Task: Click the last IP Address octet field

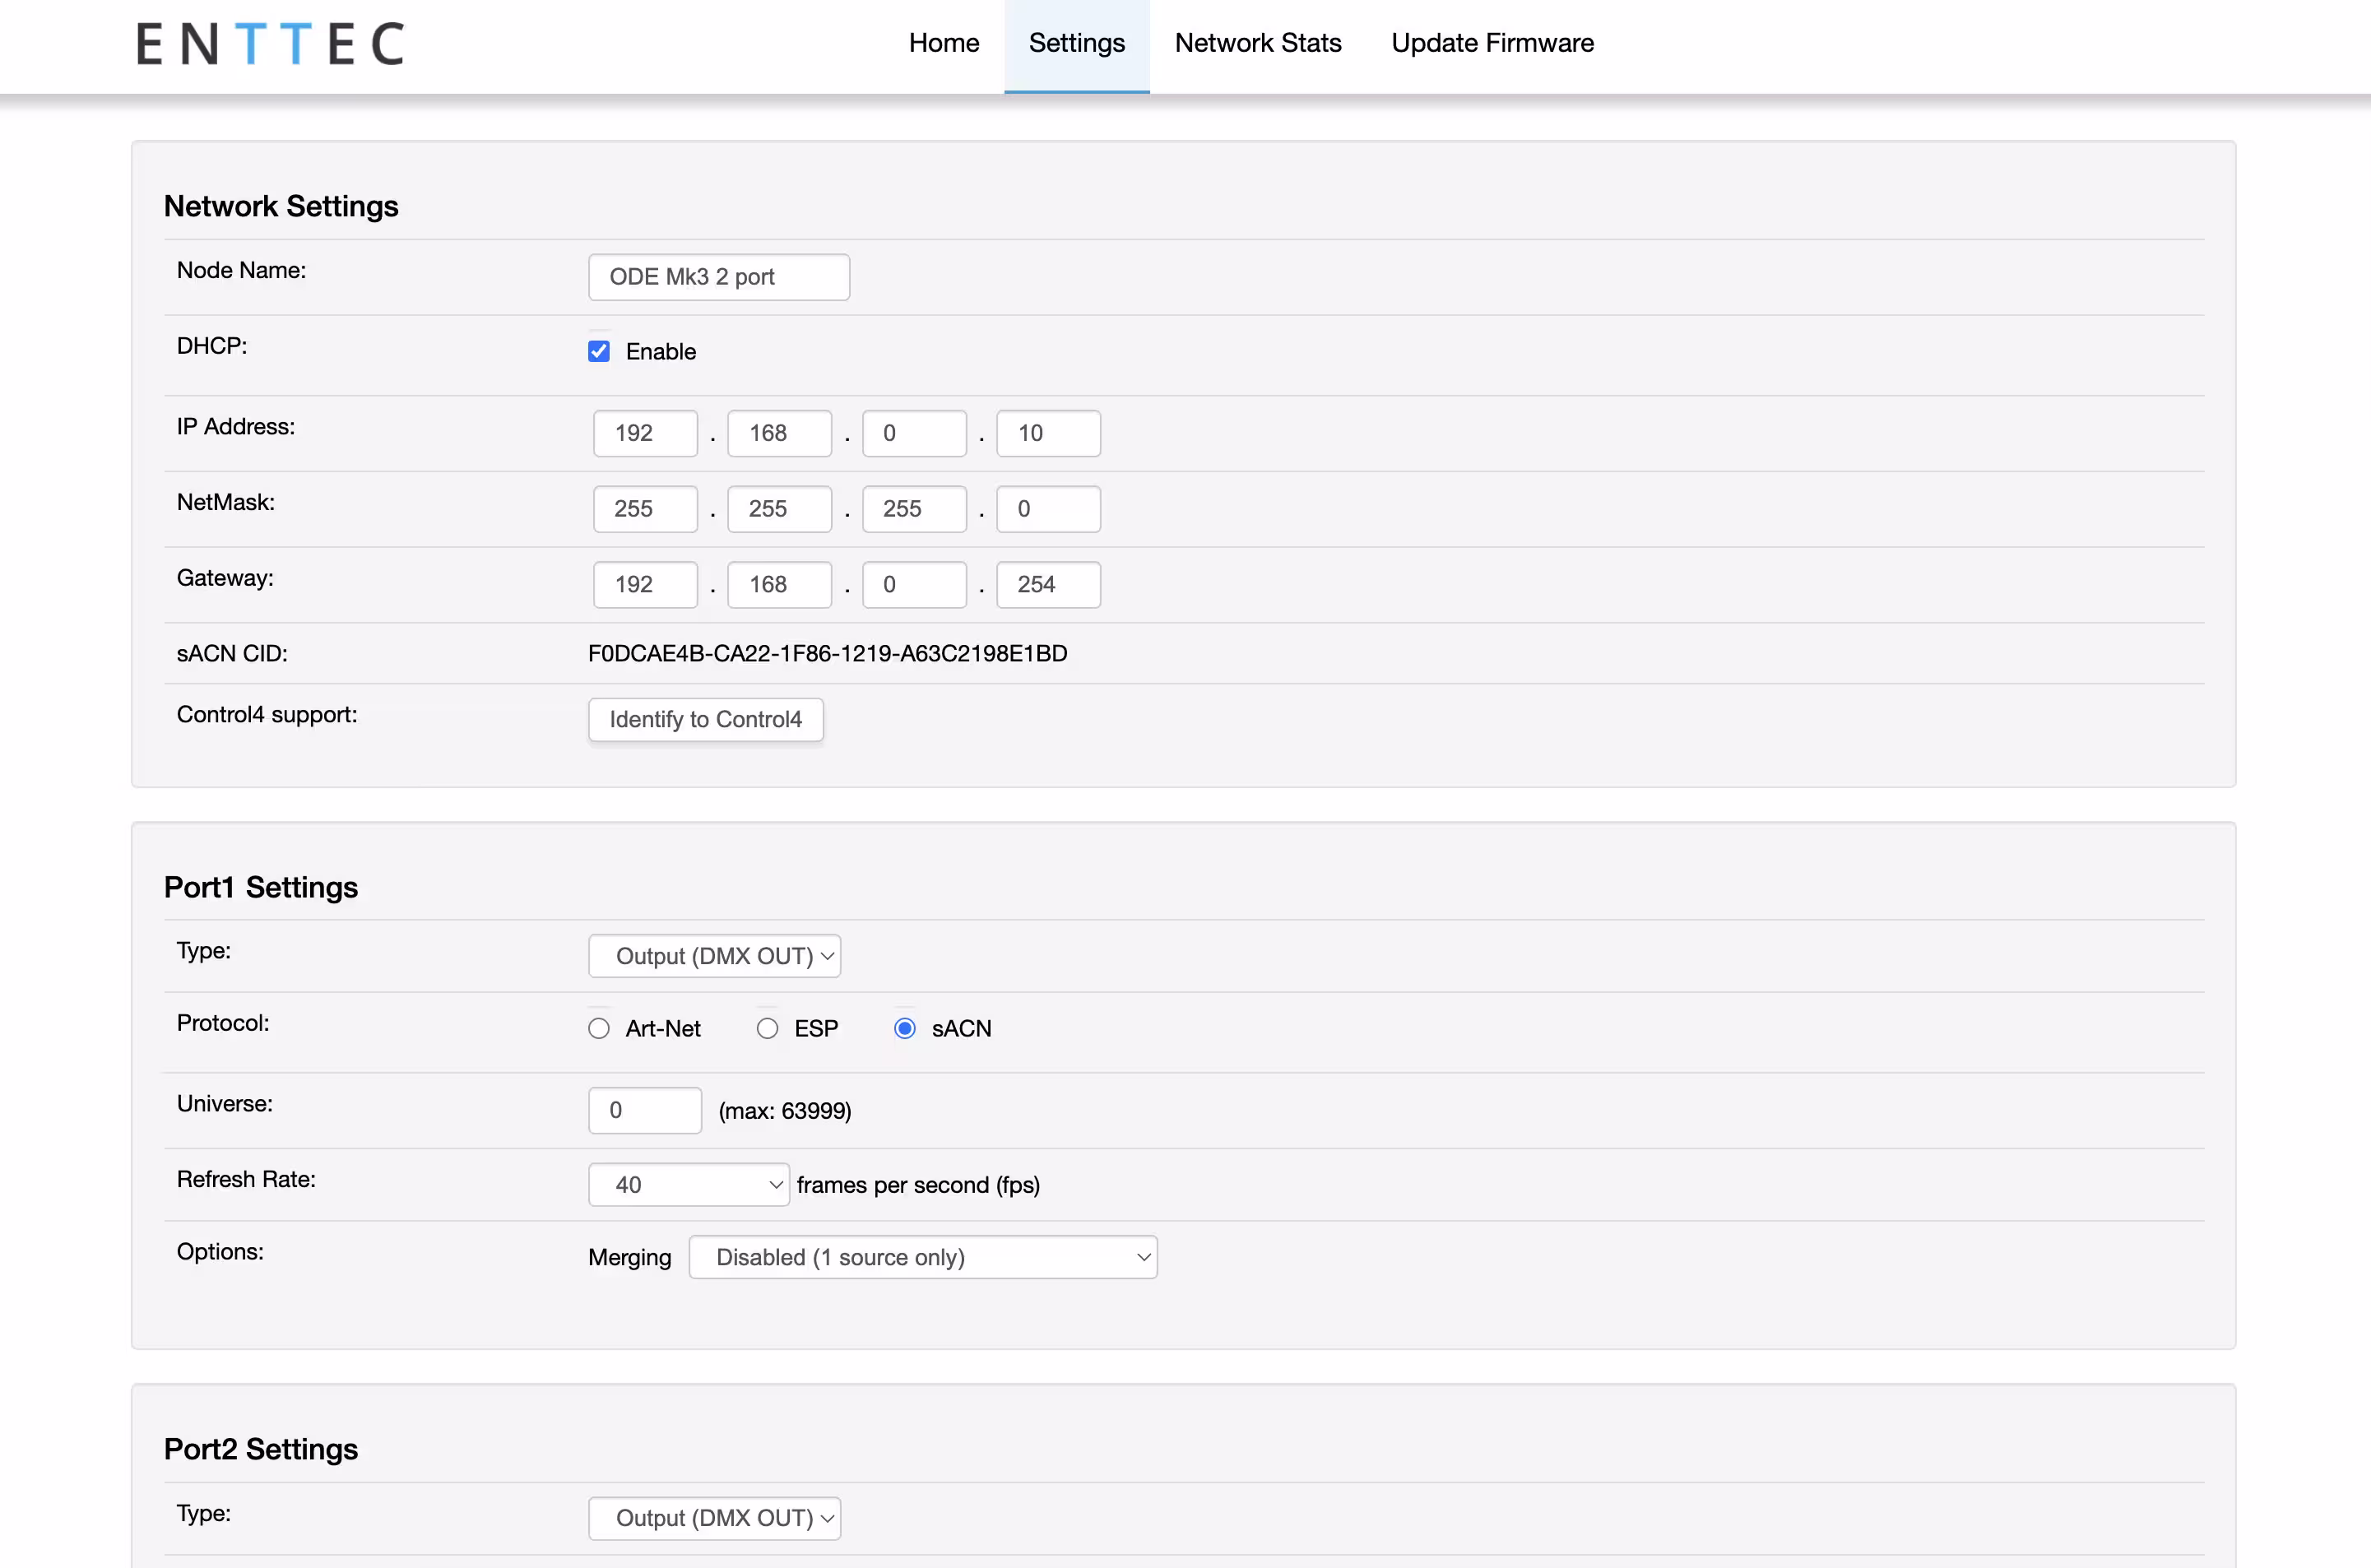Action: [x=1048, y=433]
